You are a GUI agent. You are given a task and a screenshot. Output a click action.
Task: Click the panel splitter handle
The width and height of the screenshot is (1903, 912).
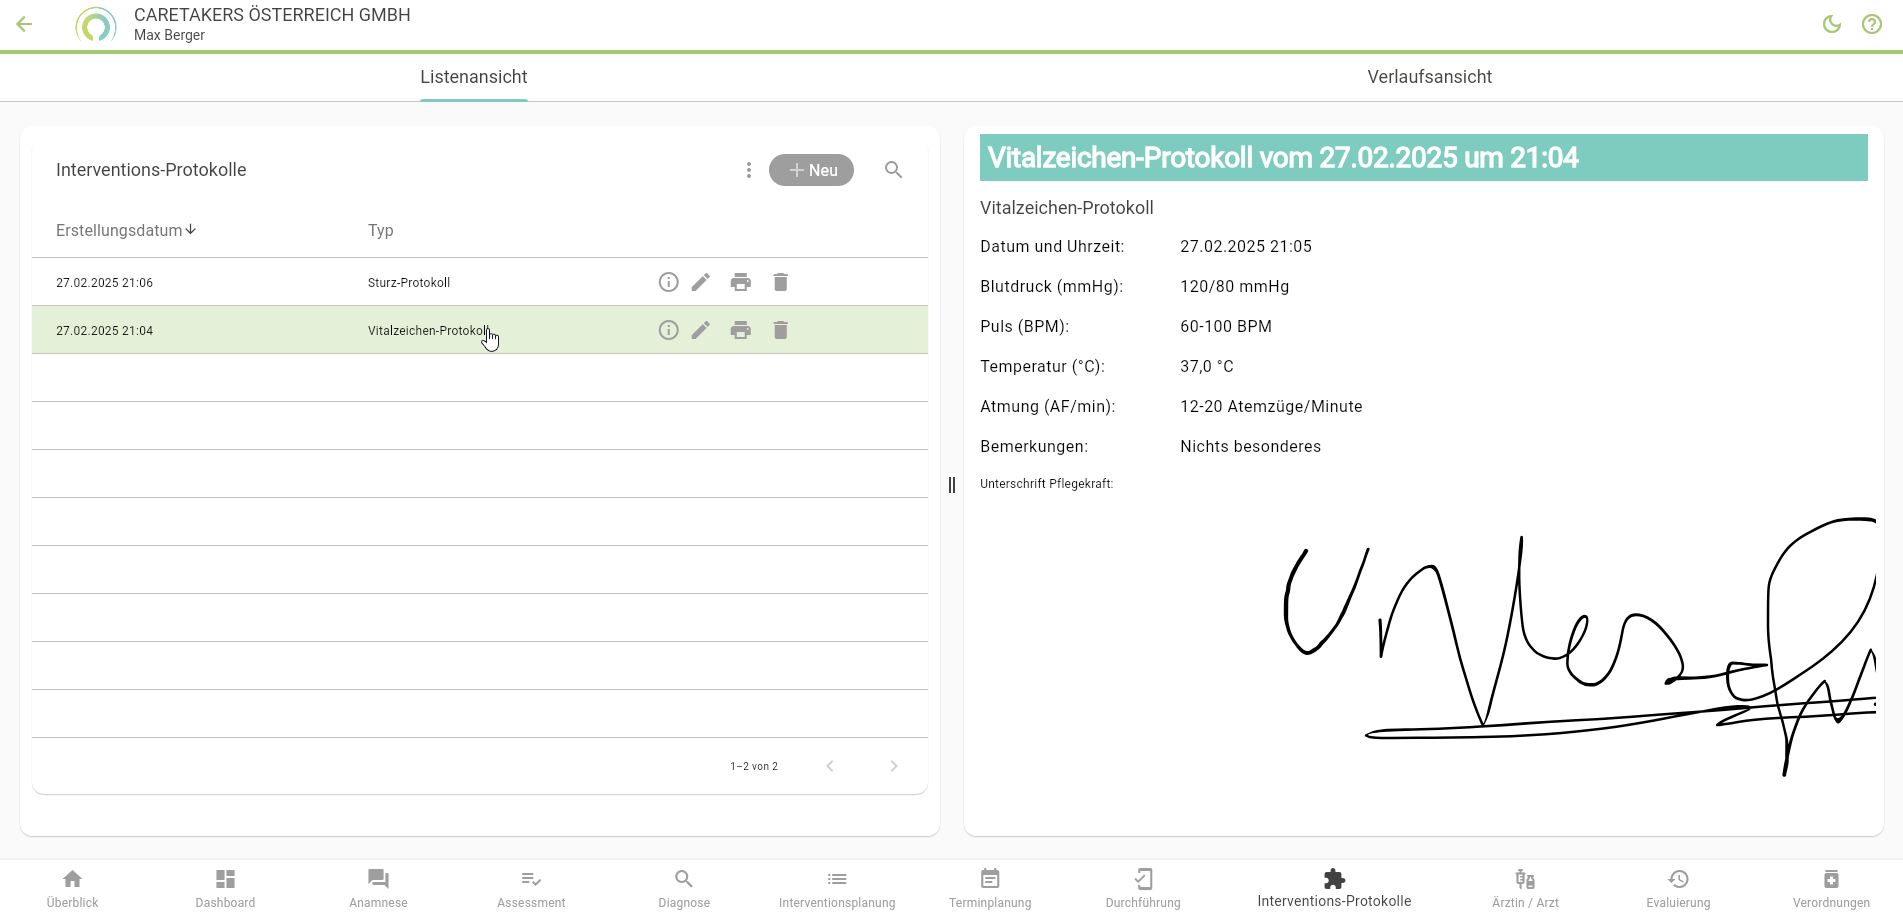click(x=951, y=485)
